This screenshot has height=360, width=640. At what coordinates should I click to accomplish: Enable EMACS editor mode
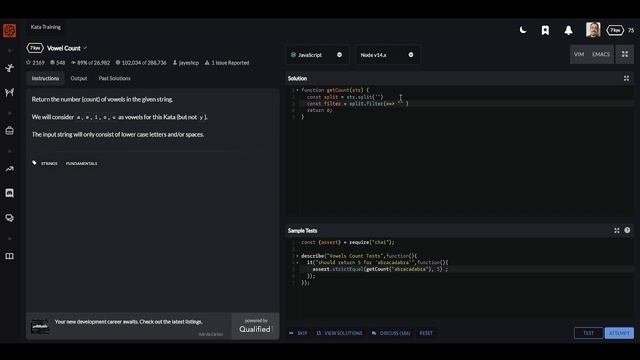point(601,54)
